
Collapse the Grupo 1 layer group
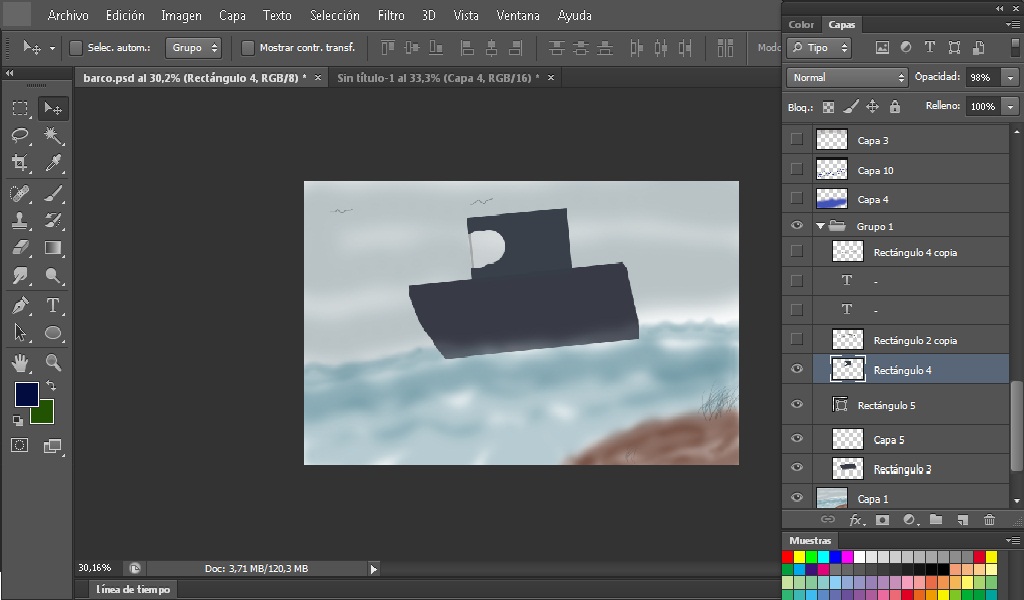click(x=820, y=227)
